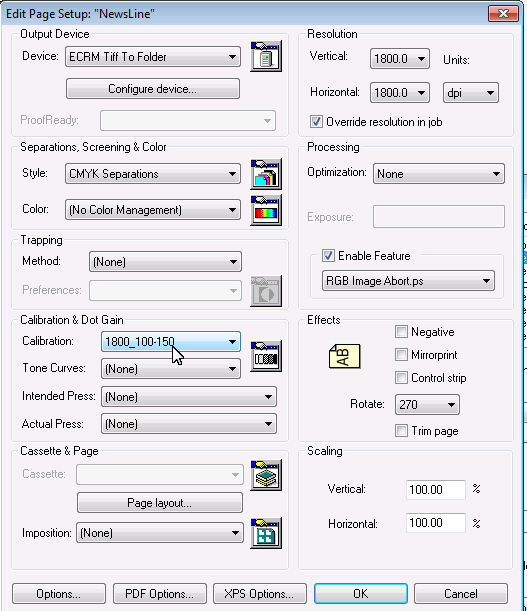The image size is (527, 611).
Task: Close the Edit Page Setup dialog
Action: coord(503,14)
